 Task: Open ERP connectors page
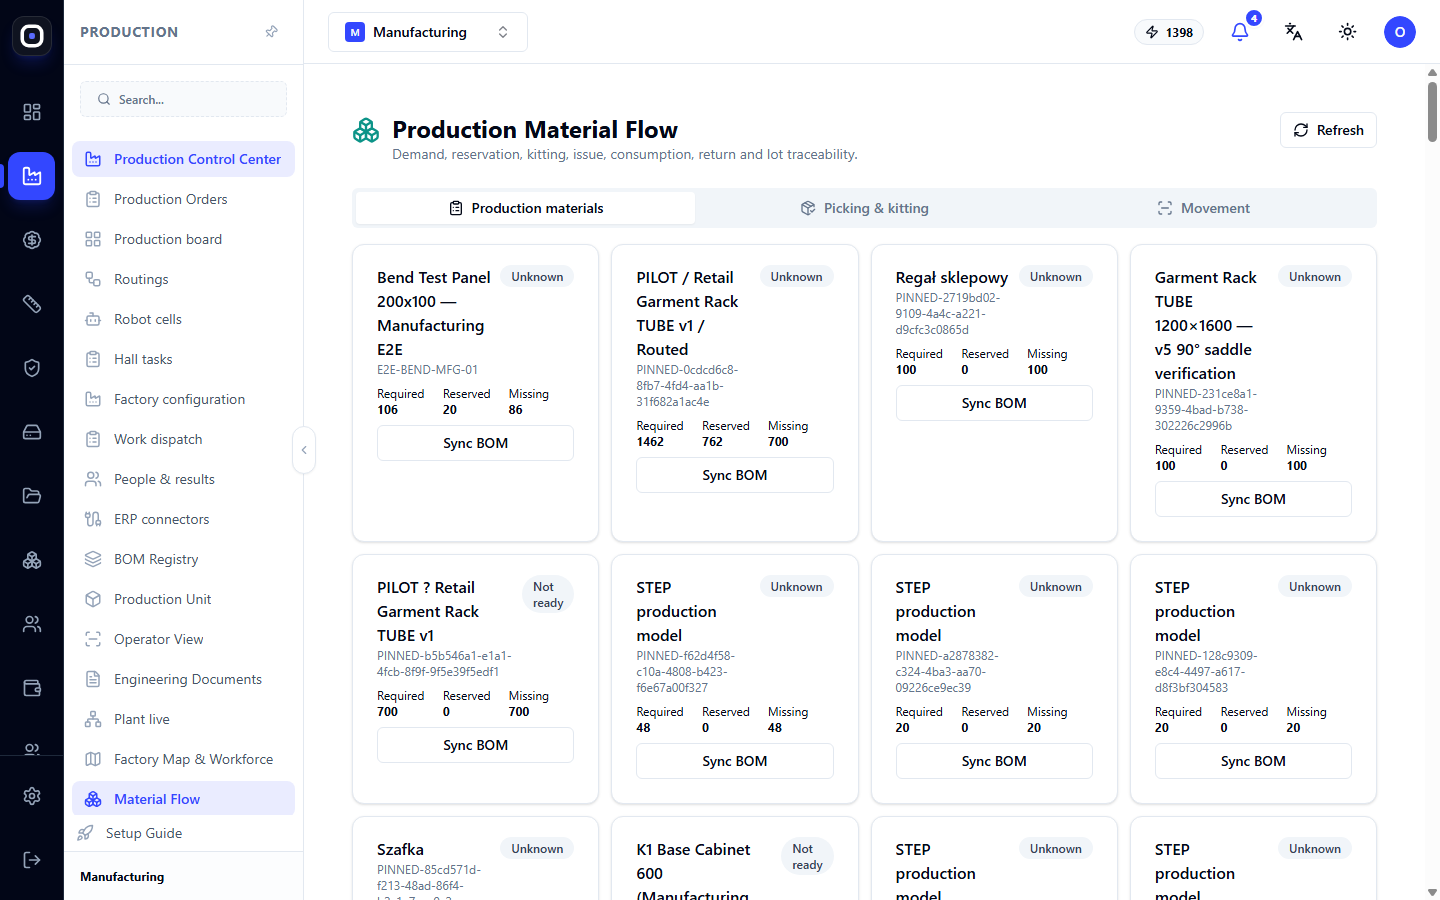point(183,519)
